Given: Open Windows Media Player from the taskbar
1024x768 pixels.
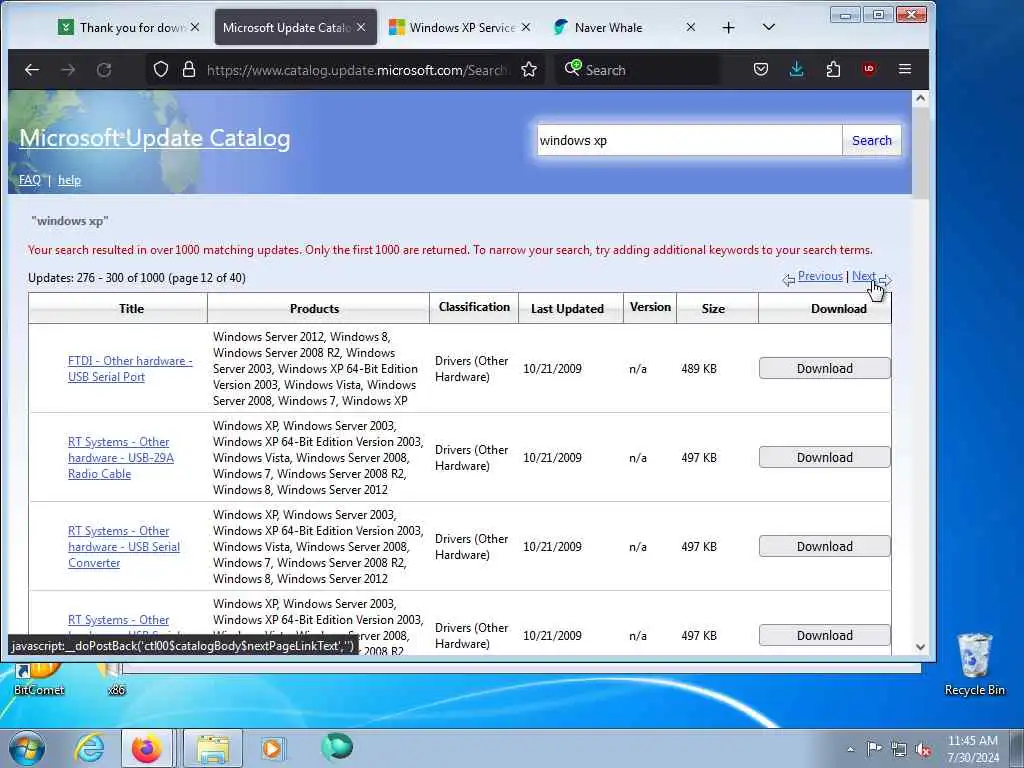Looking at the screenshot, I should point(272,748).
